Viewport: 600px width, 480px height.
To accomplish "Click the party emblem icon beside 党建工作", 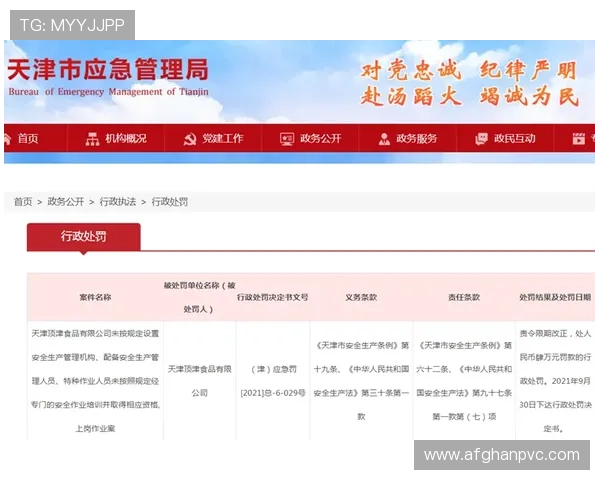I will 190,139.
